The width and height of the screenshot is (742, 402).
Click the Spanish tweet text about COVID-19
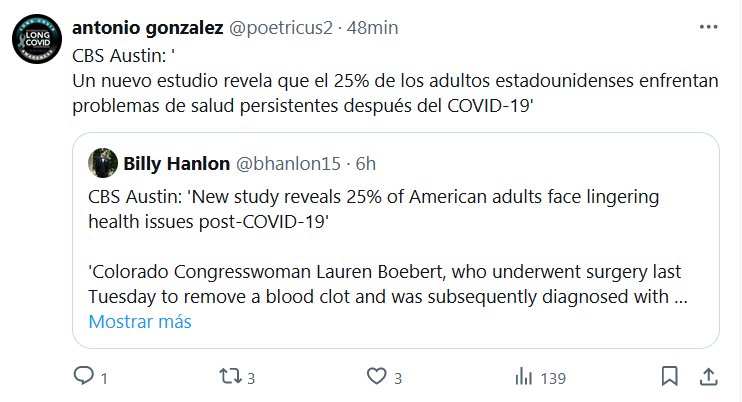click(x=396, y=93)
